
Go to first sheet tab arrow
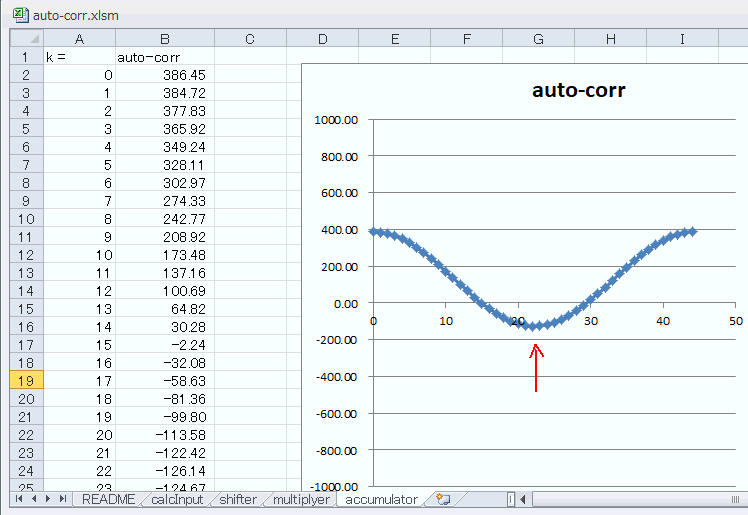click(19, 499)
